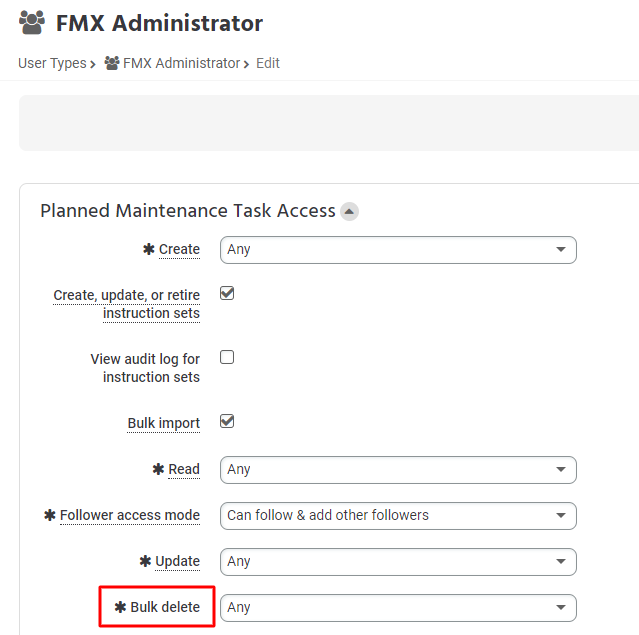
Task: Click the chevron after User Types breadcrumb
Action: click(x=93, y=64)
